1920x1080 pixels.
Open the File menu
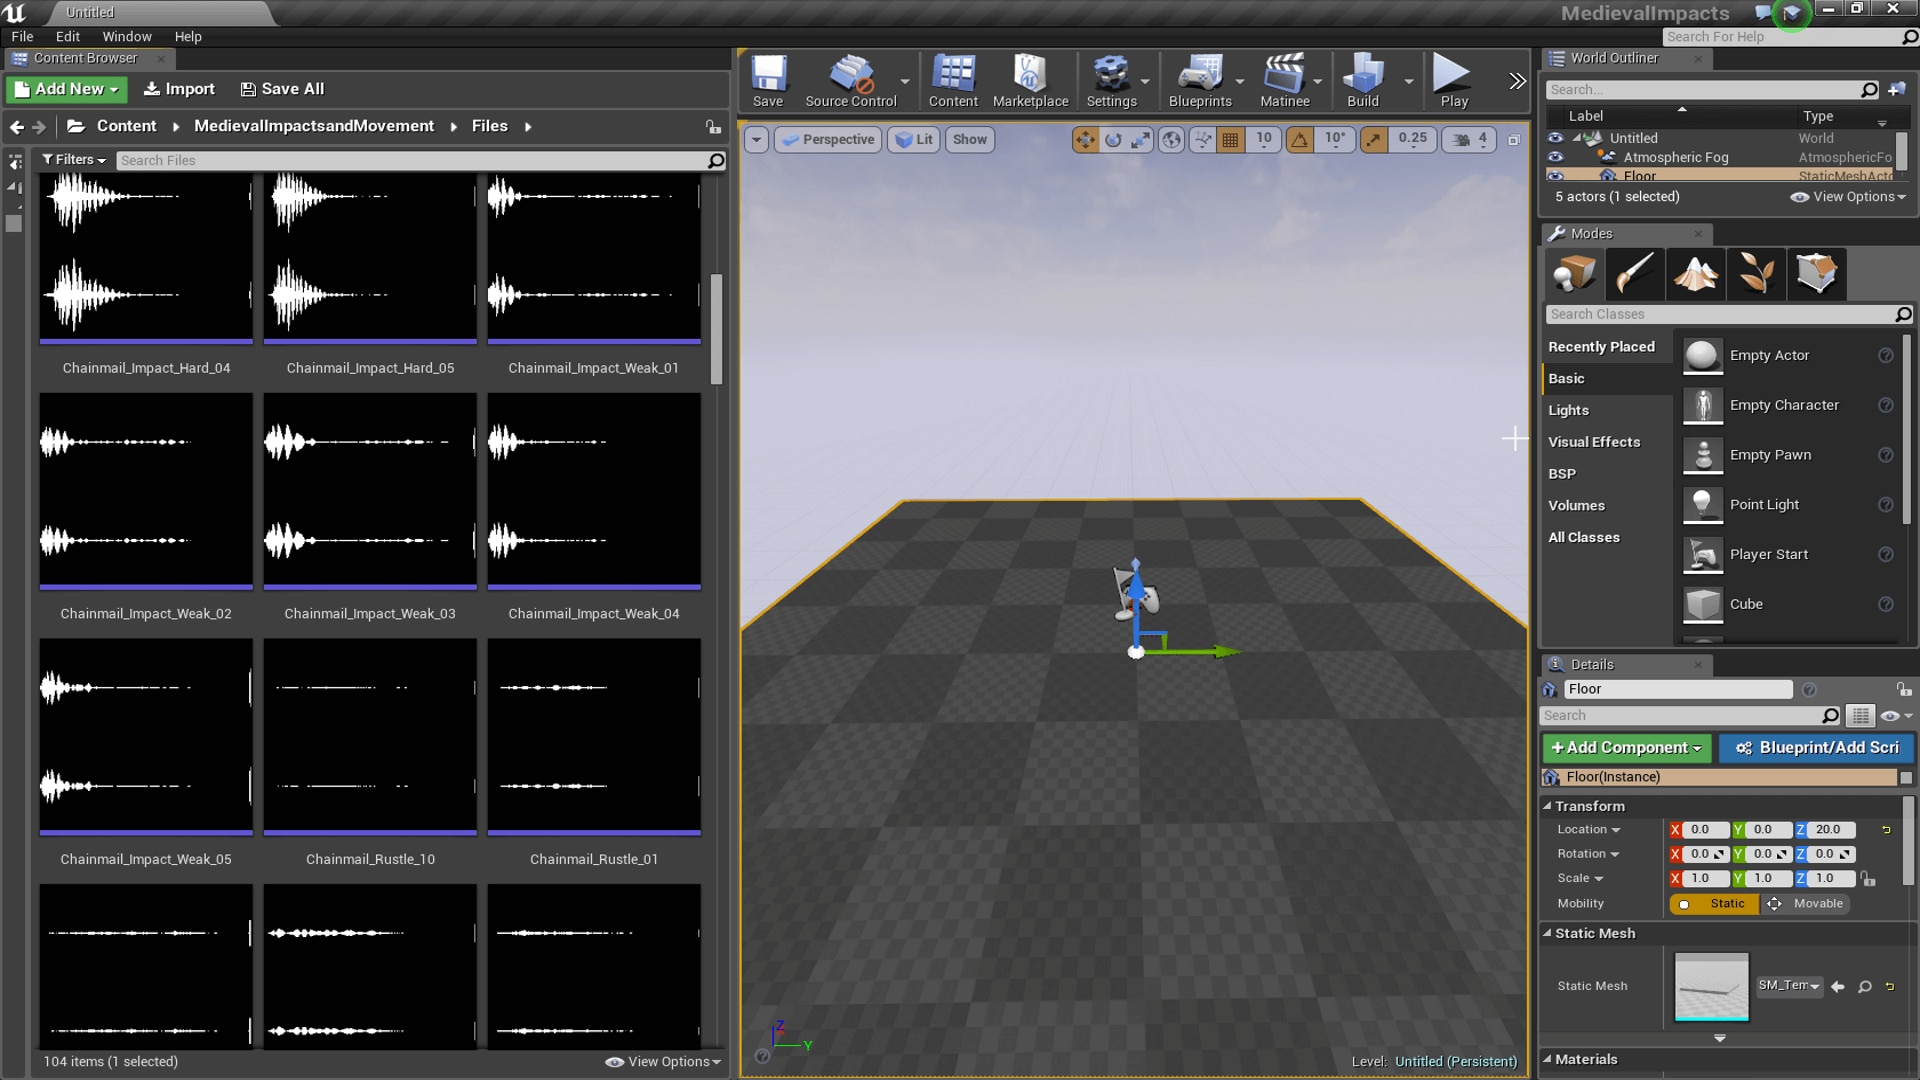[x=22, y=36]
